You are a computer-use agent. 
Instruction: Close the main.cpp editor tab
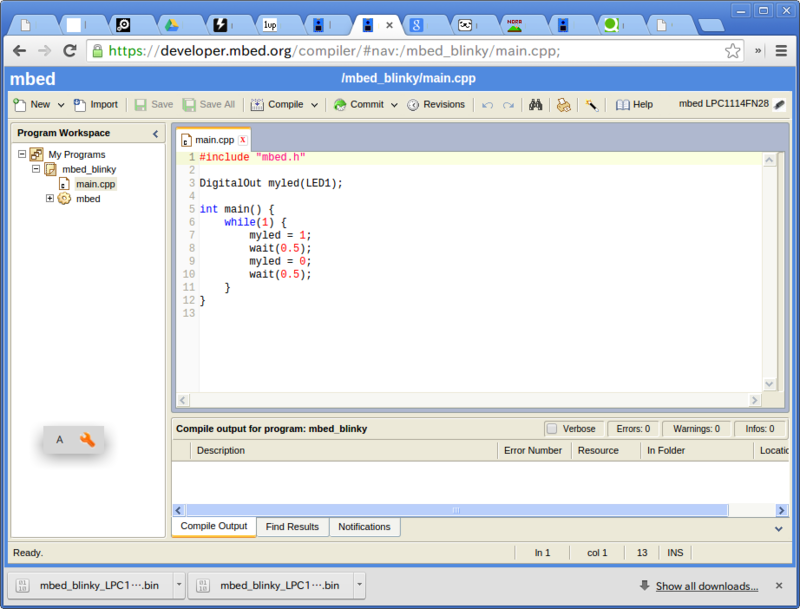[x=243, y=140]
